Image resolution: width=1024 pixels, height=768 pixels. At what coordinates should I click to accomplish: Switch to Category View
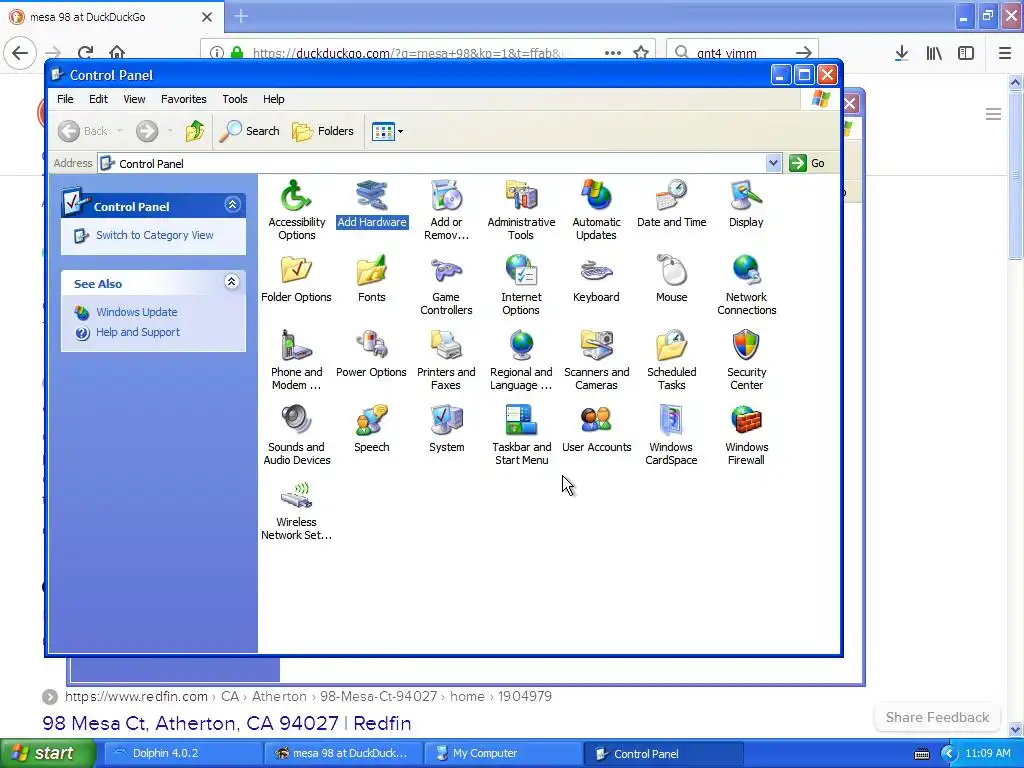(154, 235)
